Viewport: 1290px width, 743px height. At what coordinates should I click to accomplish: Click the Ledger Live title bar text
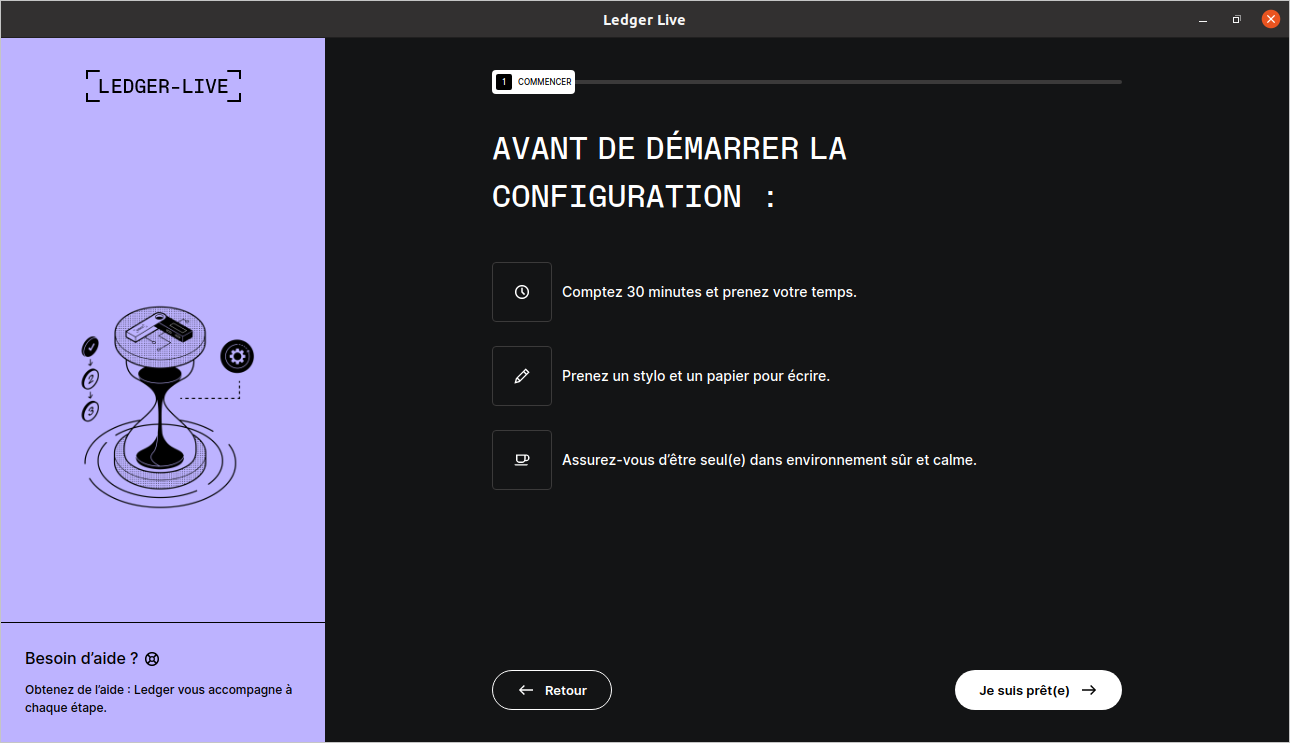tap(644, 20)
